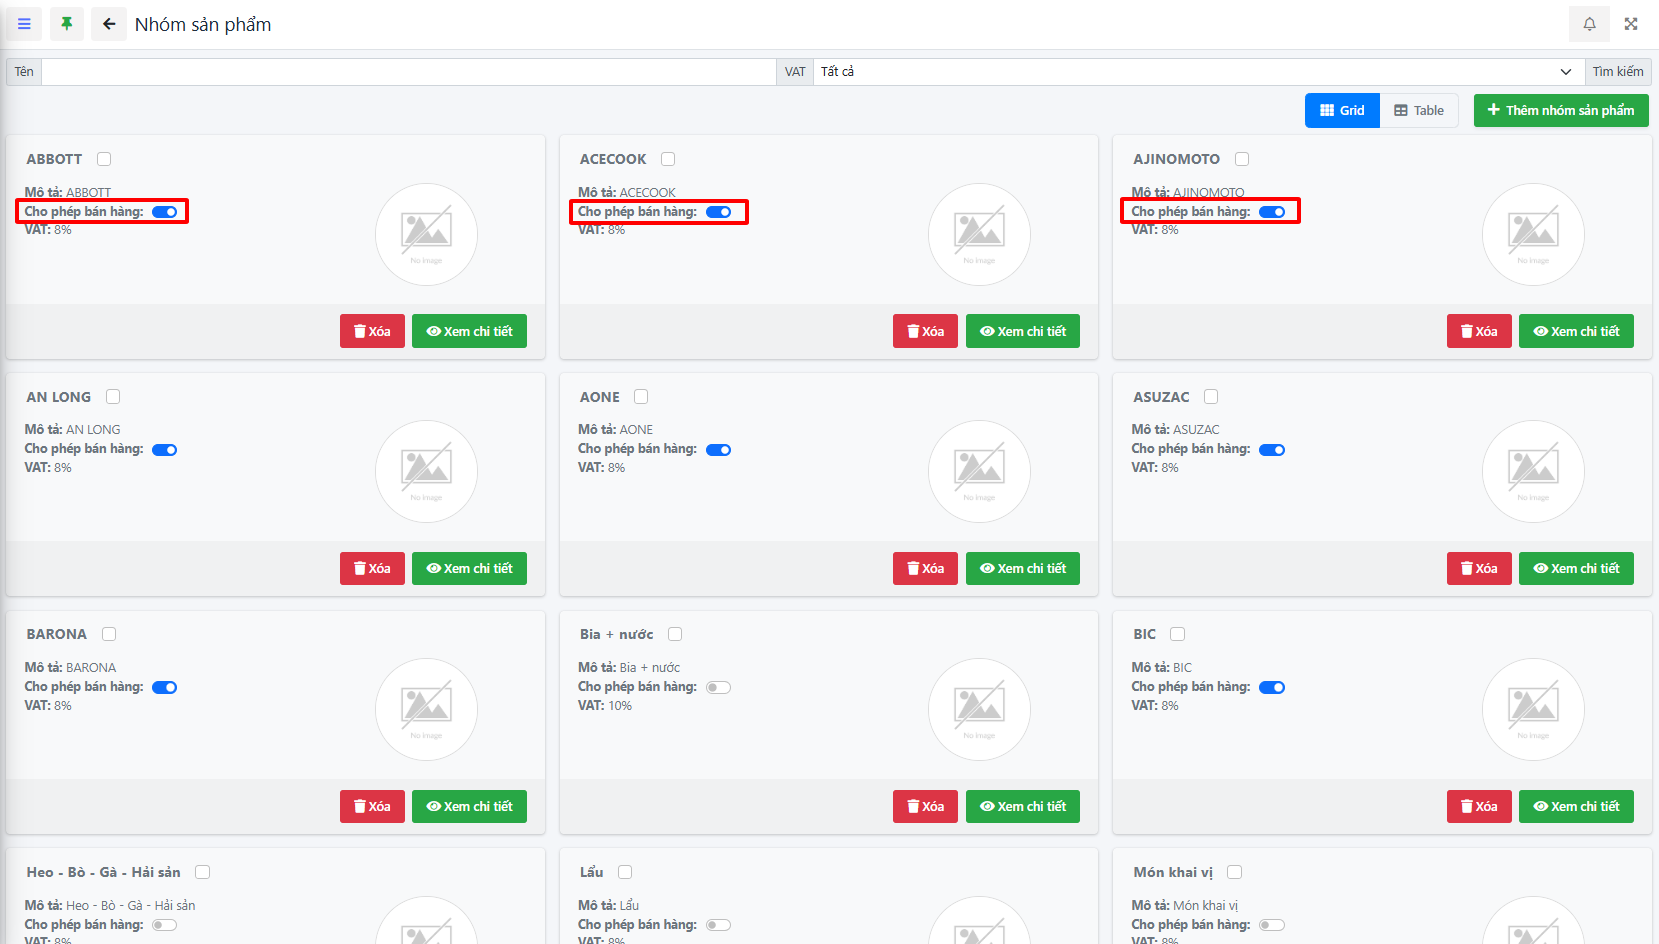1659x944 pixels.
Task: Click the back arrow icon
Action: pyautogui.click(x=109, y=24)
